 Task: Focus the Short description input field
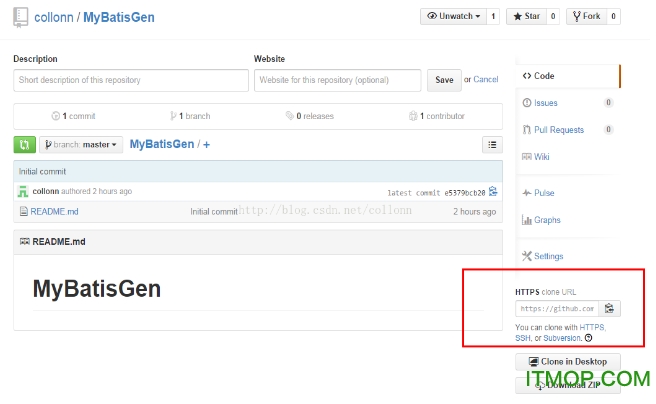pyautogui.click(x=131, y=80)
